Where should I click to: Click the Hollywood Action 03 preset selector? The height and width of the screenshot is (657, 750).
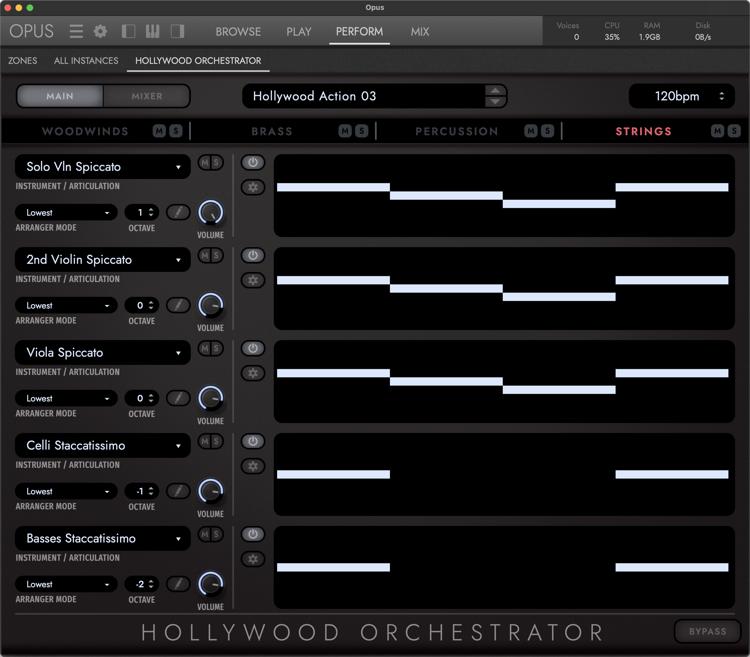coord(375,96)
